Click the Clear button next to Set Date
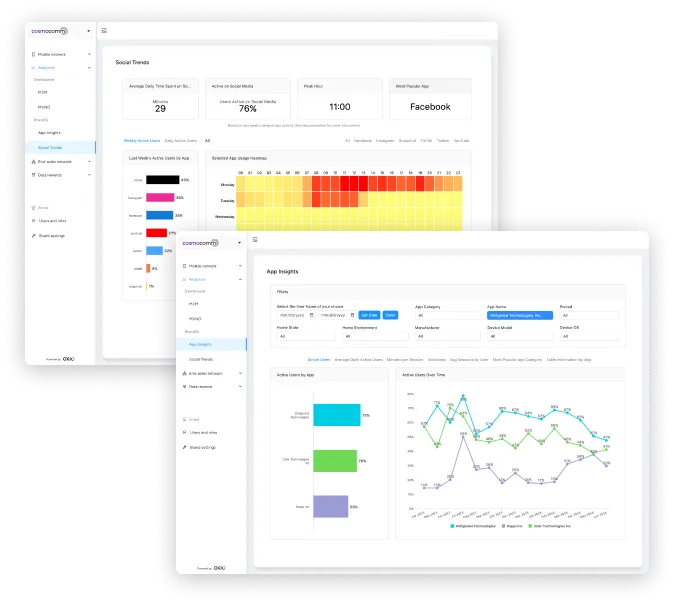 [390, 315]
